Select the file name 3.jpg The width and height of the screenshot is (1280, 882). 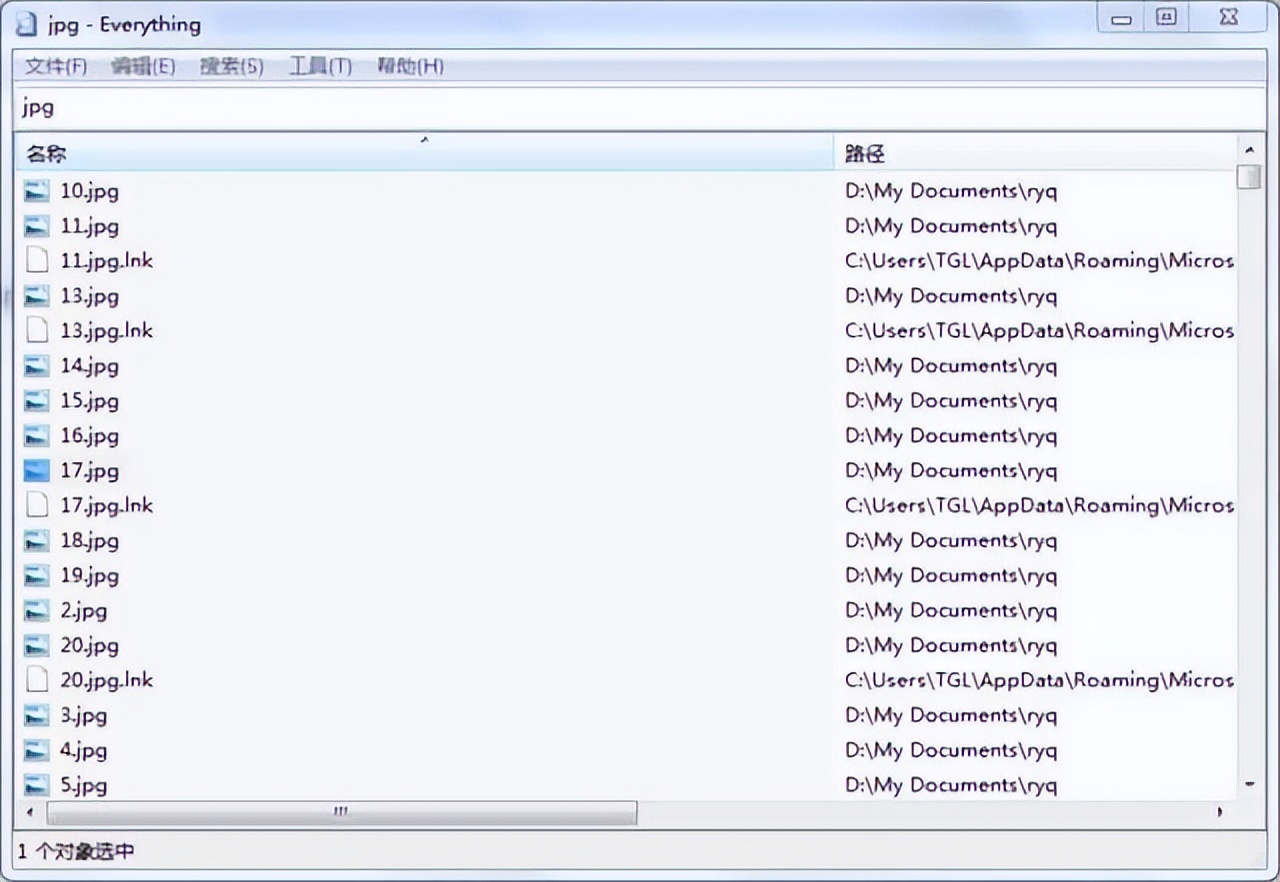point(83,716)
